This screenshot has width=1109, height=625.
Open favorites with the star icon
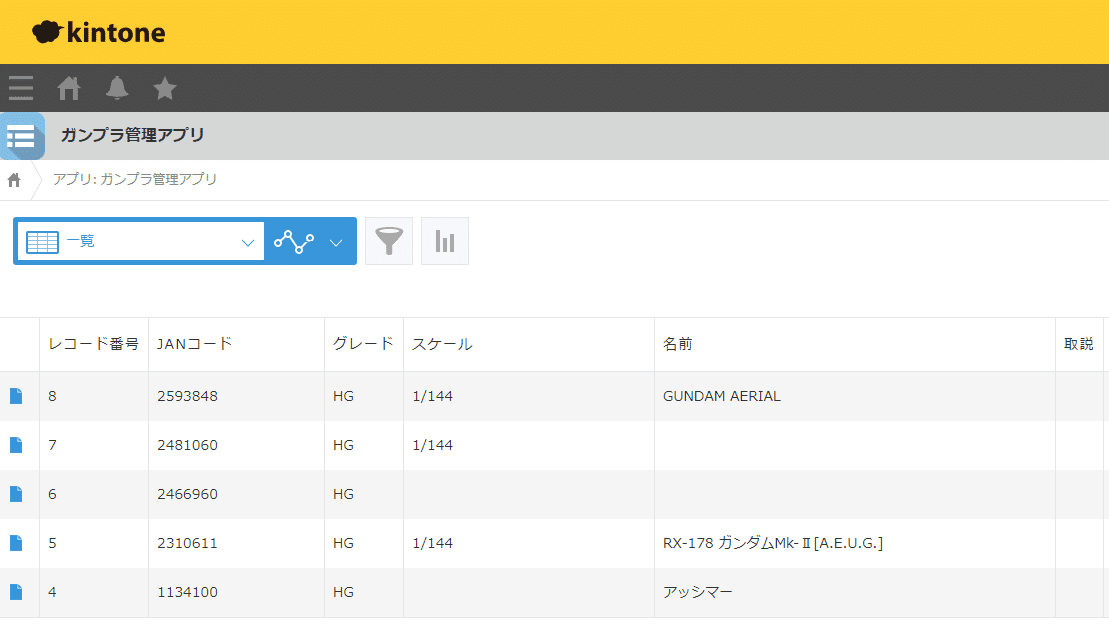pos(164,88)
